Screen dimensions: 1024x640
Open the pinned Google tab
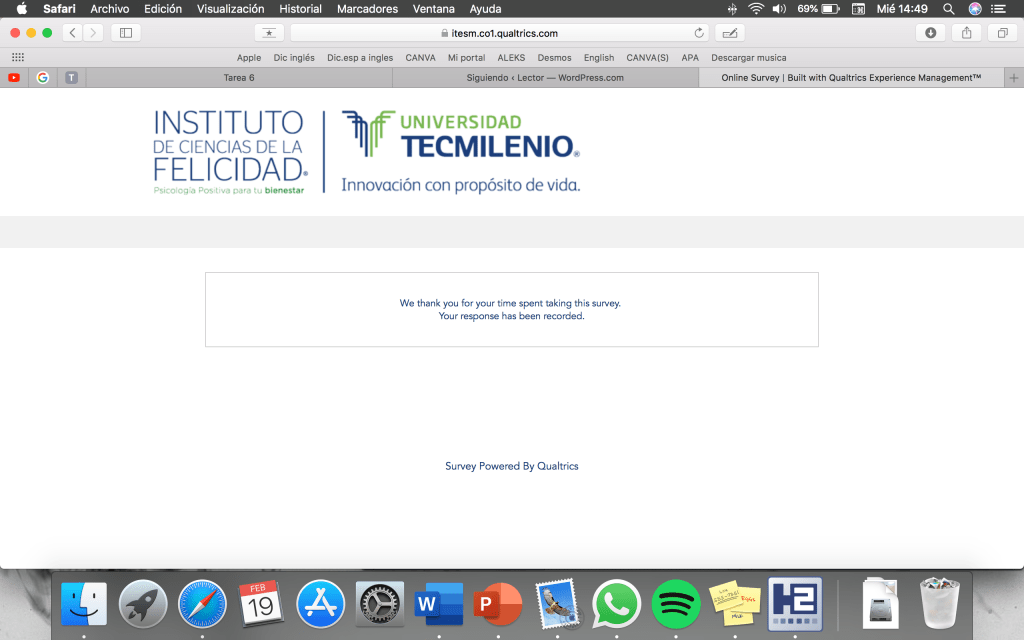pyautogui.click(x=42, y=78)
